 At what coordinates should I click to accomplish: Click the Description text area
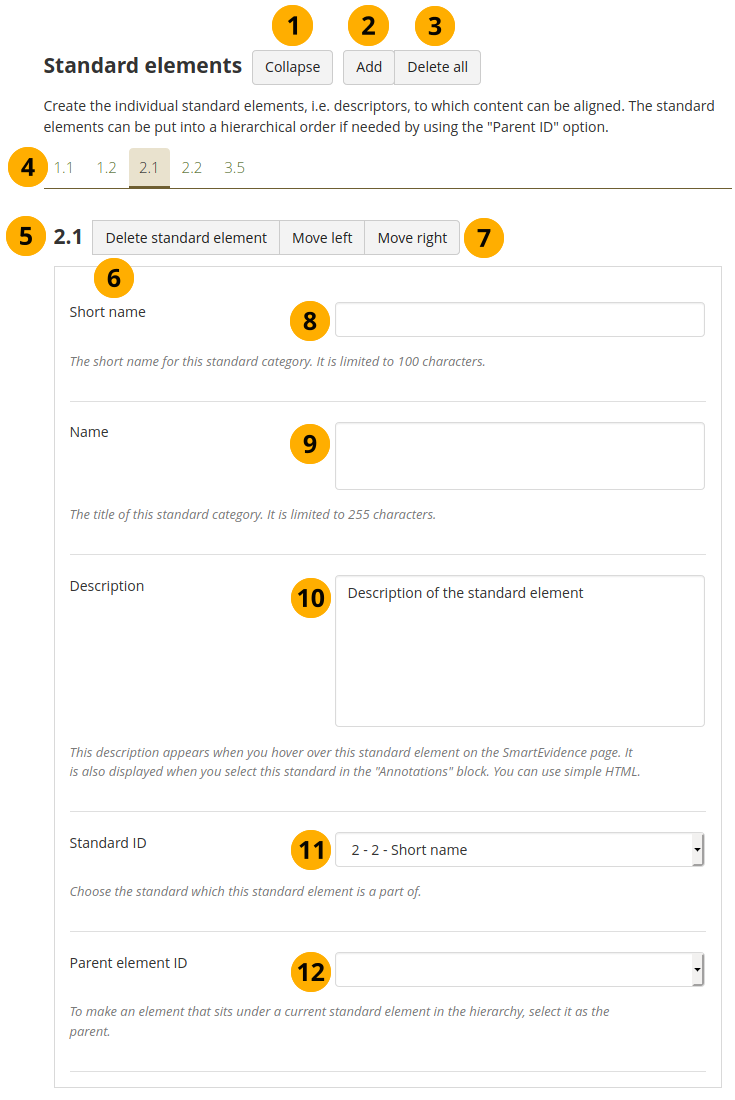point(519,650)
